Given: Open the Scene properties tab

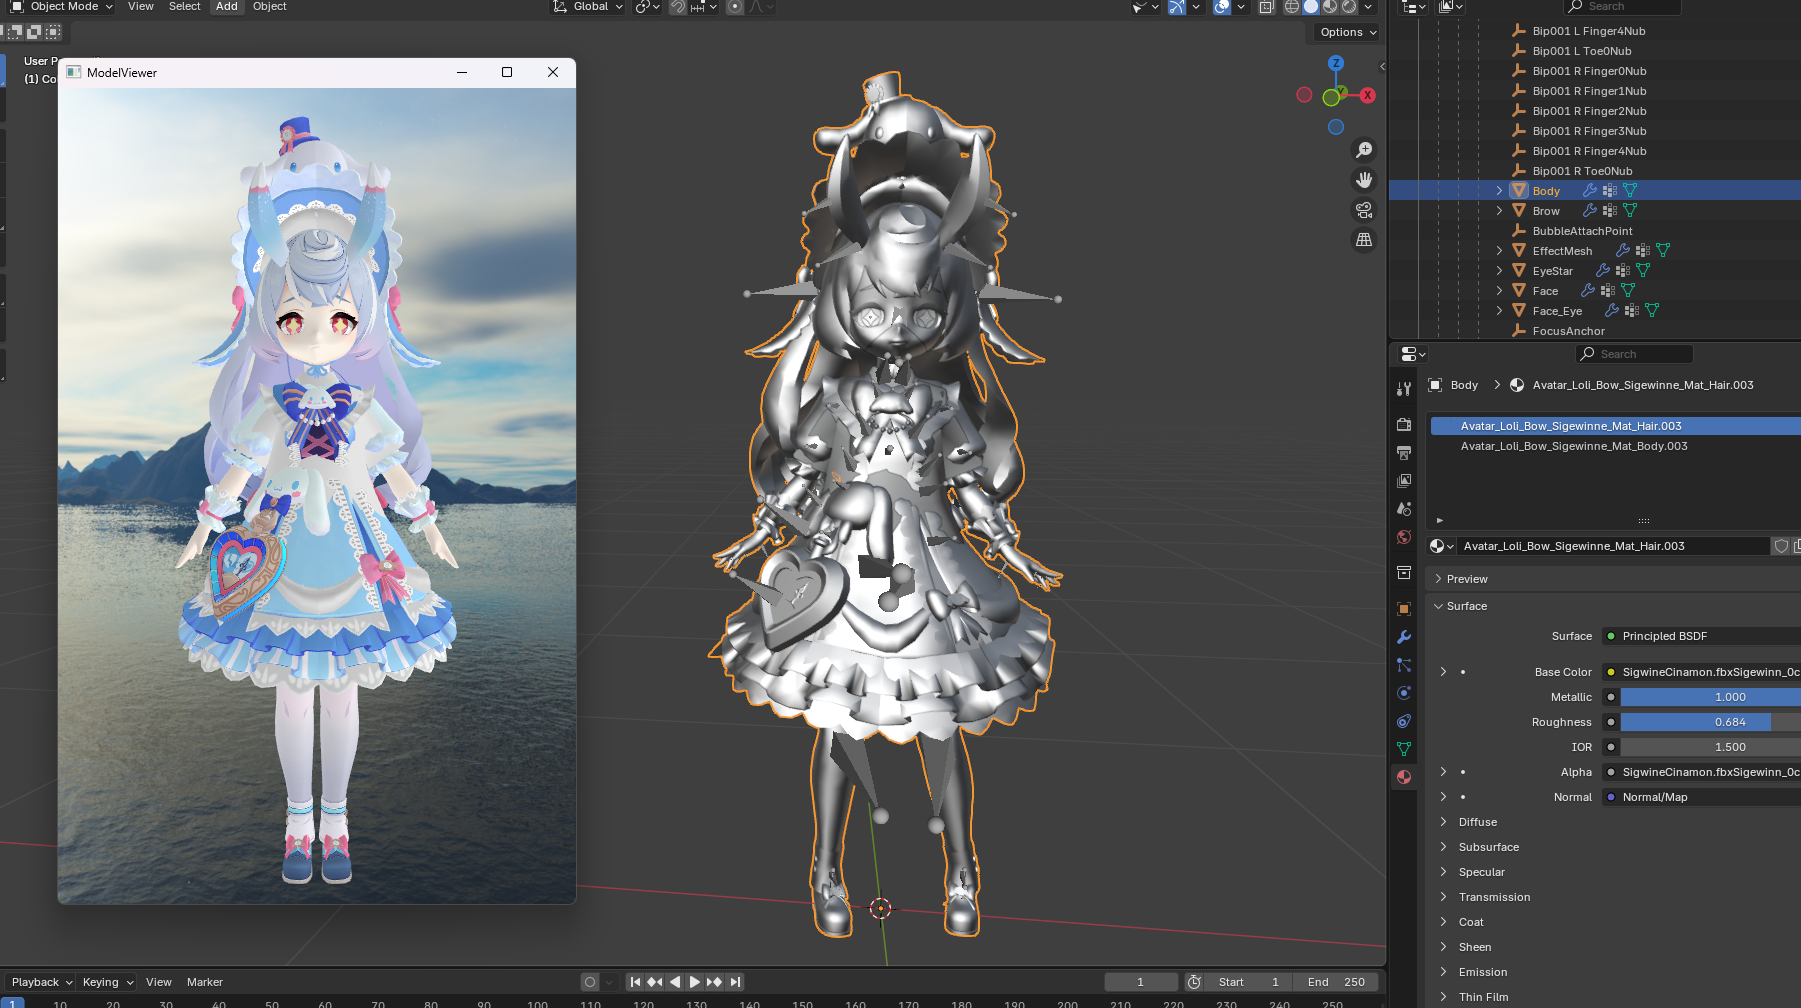Looking at the screenshot, I should click(1404, 509).
